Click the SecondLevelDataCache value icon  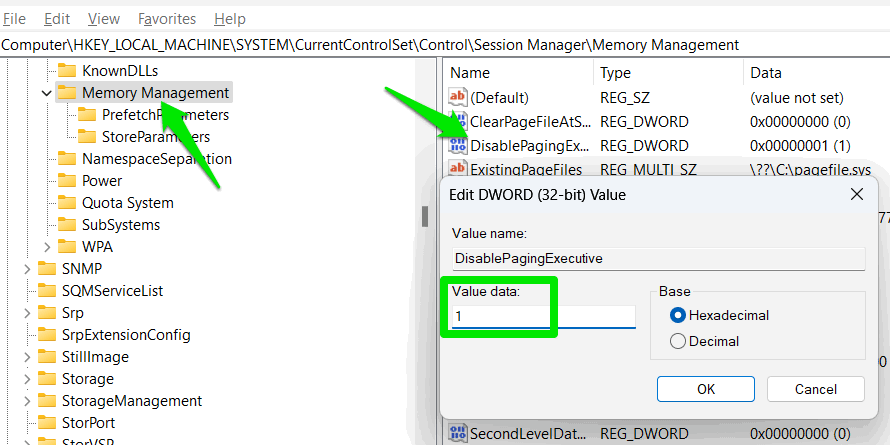click(x=459, y=433)
